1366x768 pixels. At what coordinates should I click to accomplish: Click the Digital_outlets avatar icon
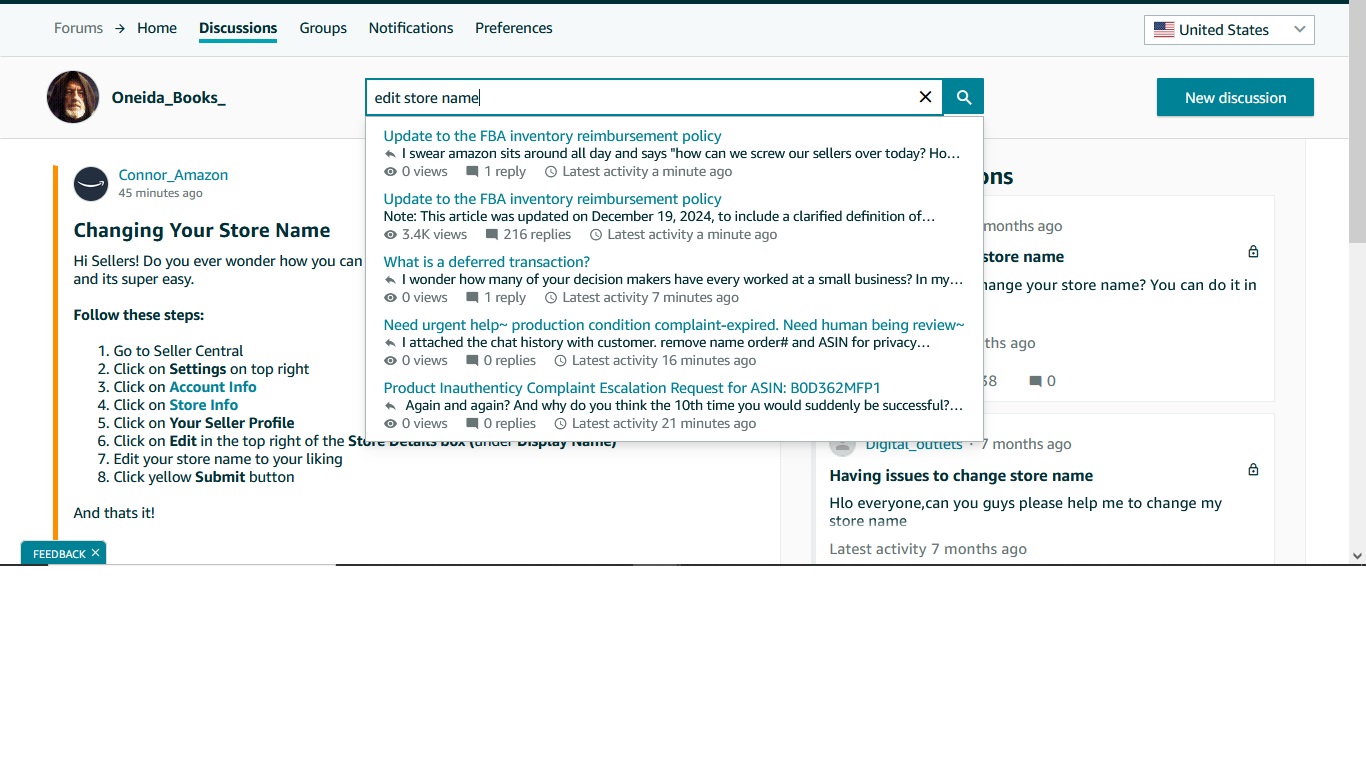pyautogui.click(x=843, y=444)
